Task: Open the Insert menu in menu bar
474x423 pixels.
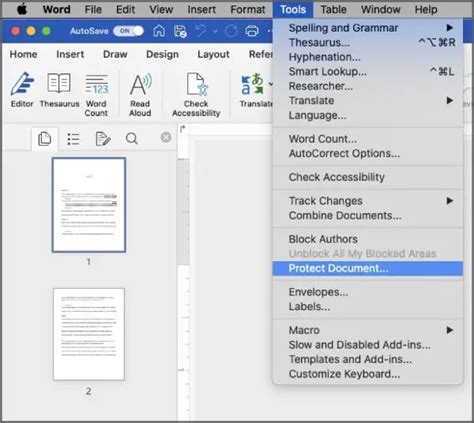Action: (x=201, y=9)
